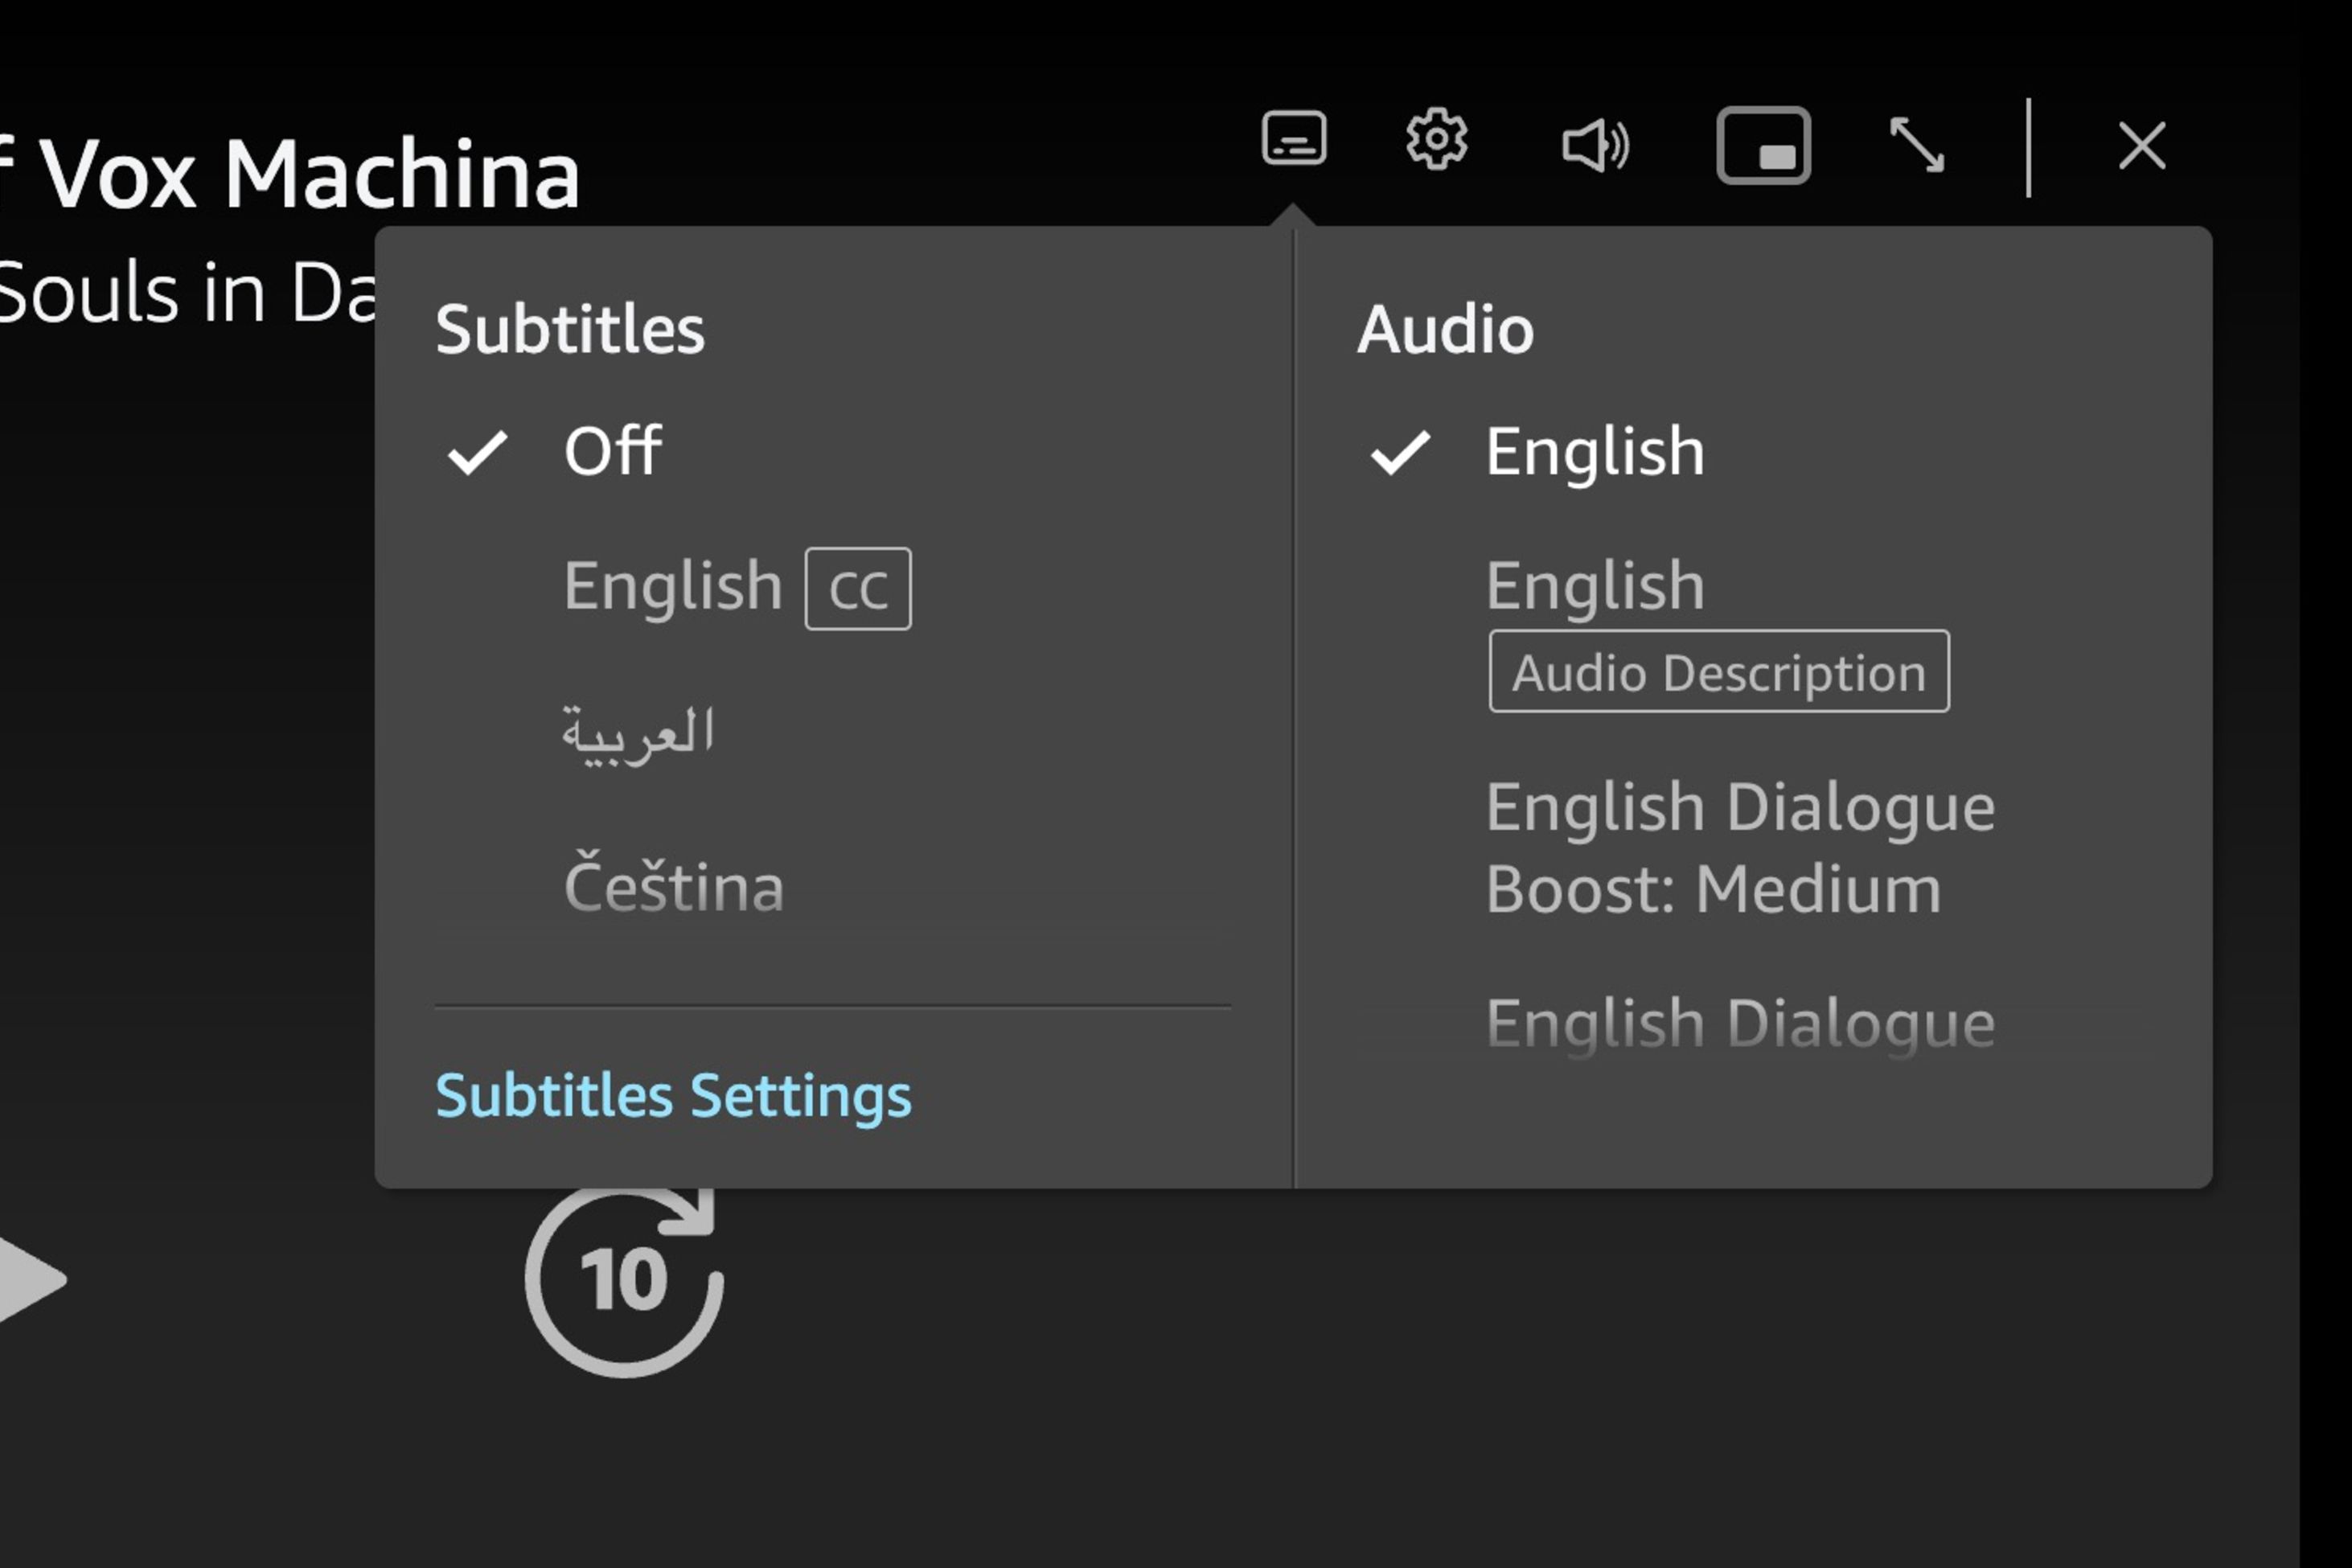Choose English CC subtitles
The image size is (2352, 1568).
737,587
